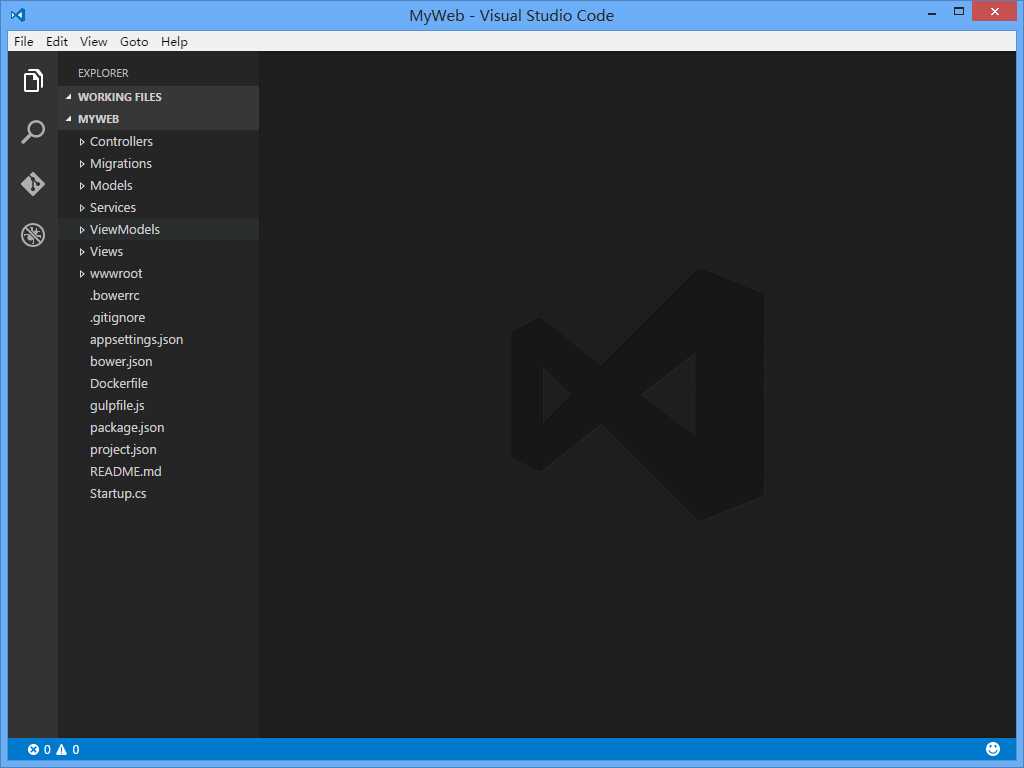The width and height of the screenshot is (1024, 768).
Task: Select the ViewModels folder name
Action: 125,229
